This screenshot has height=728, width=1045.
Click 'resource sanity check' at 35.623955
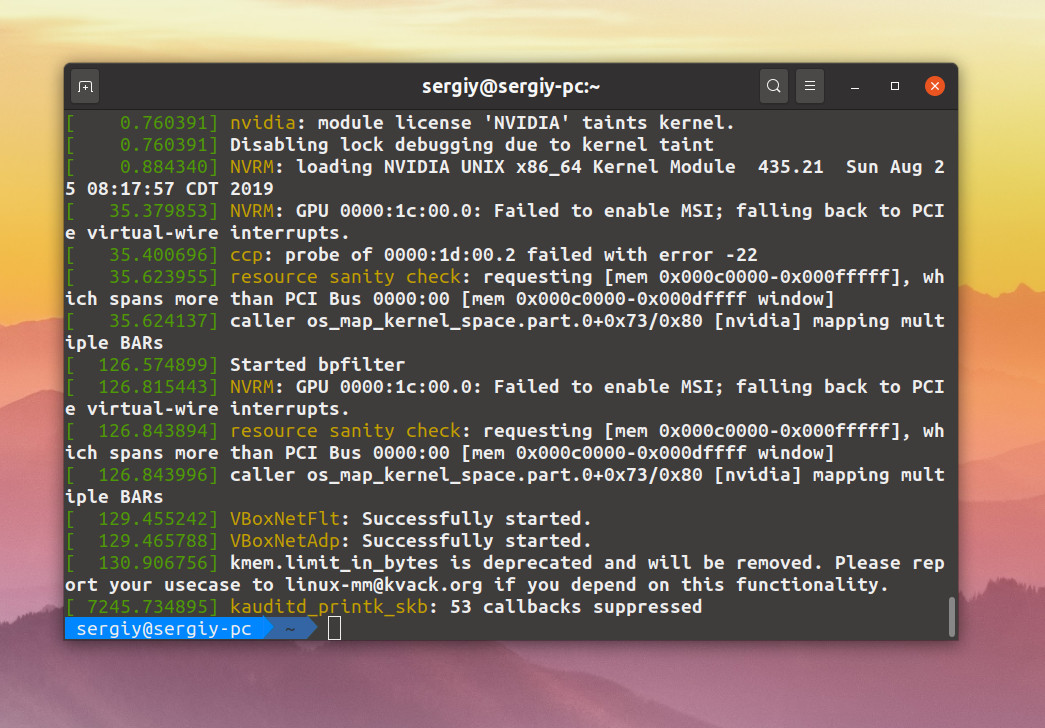tap(345, 277)
